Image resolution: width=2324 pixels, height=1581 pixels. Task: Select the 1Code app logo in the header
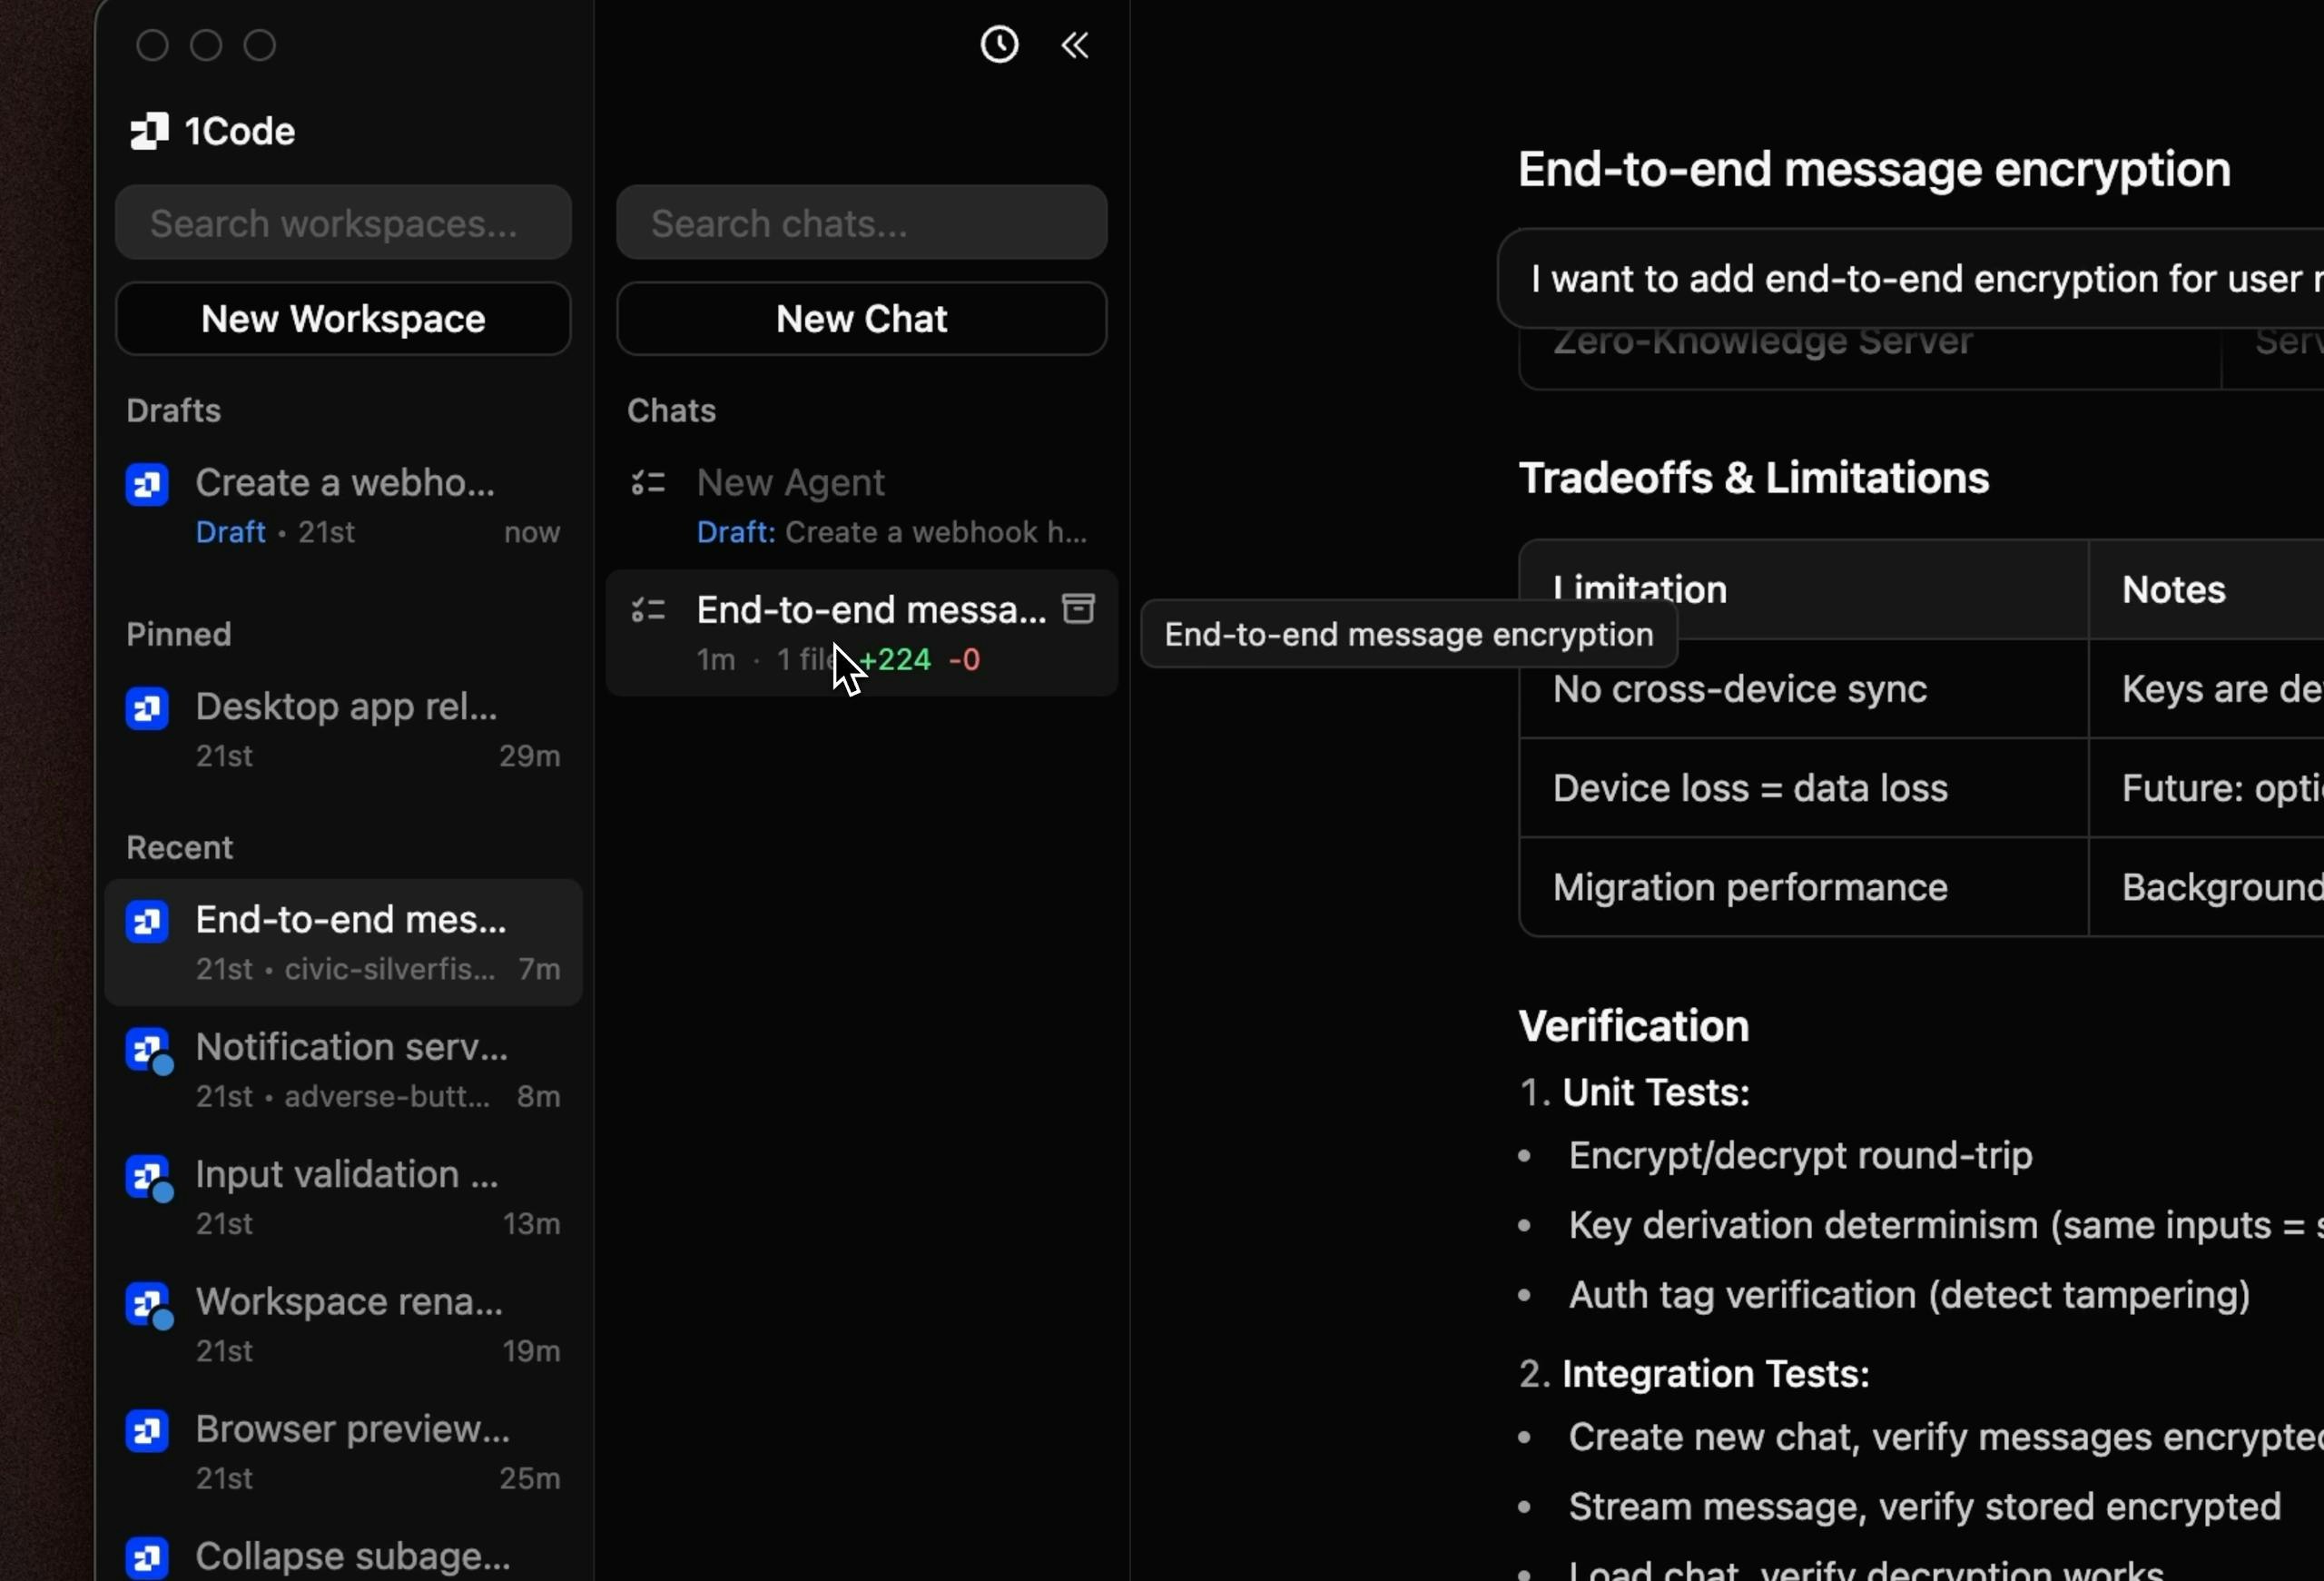coord(148,130)
